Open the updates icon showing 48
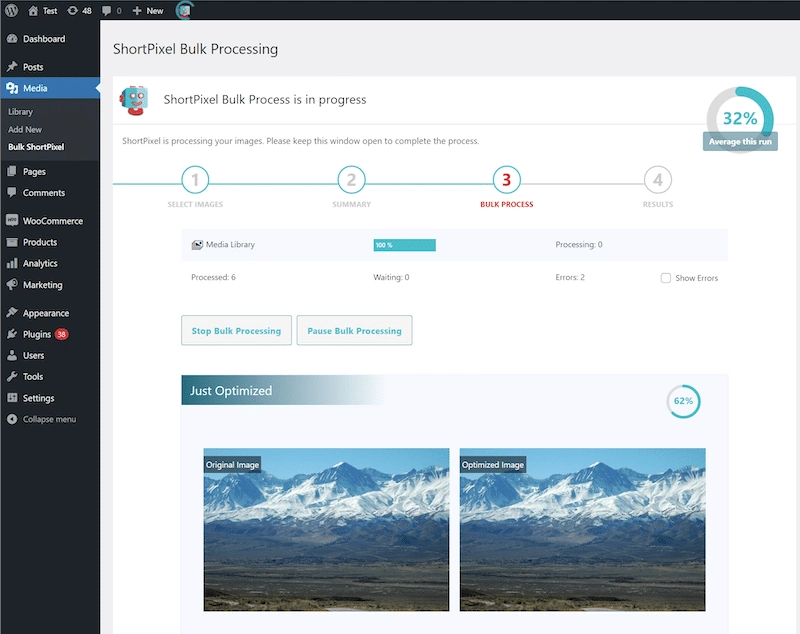 point(73,10)
